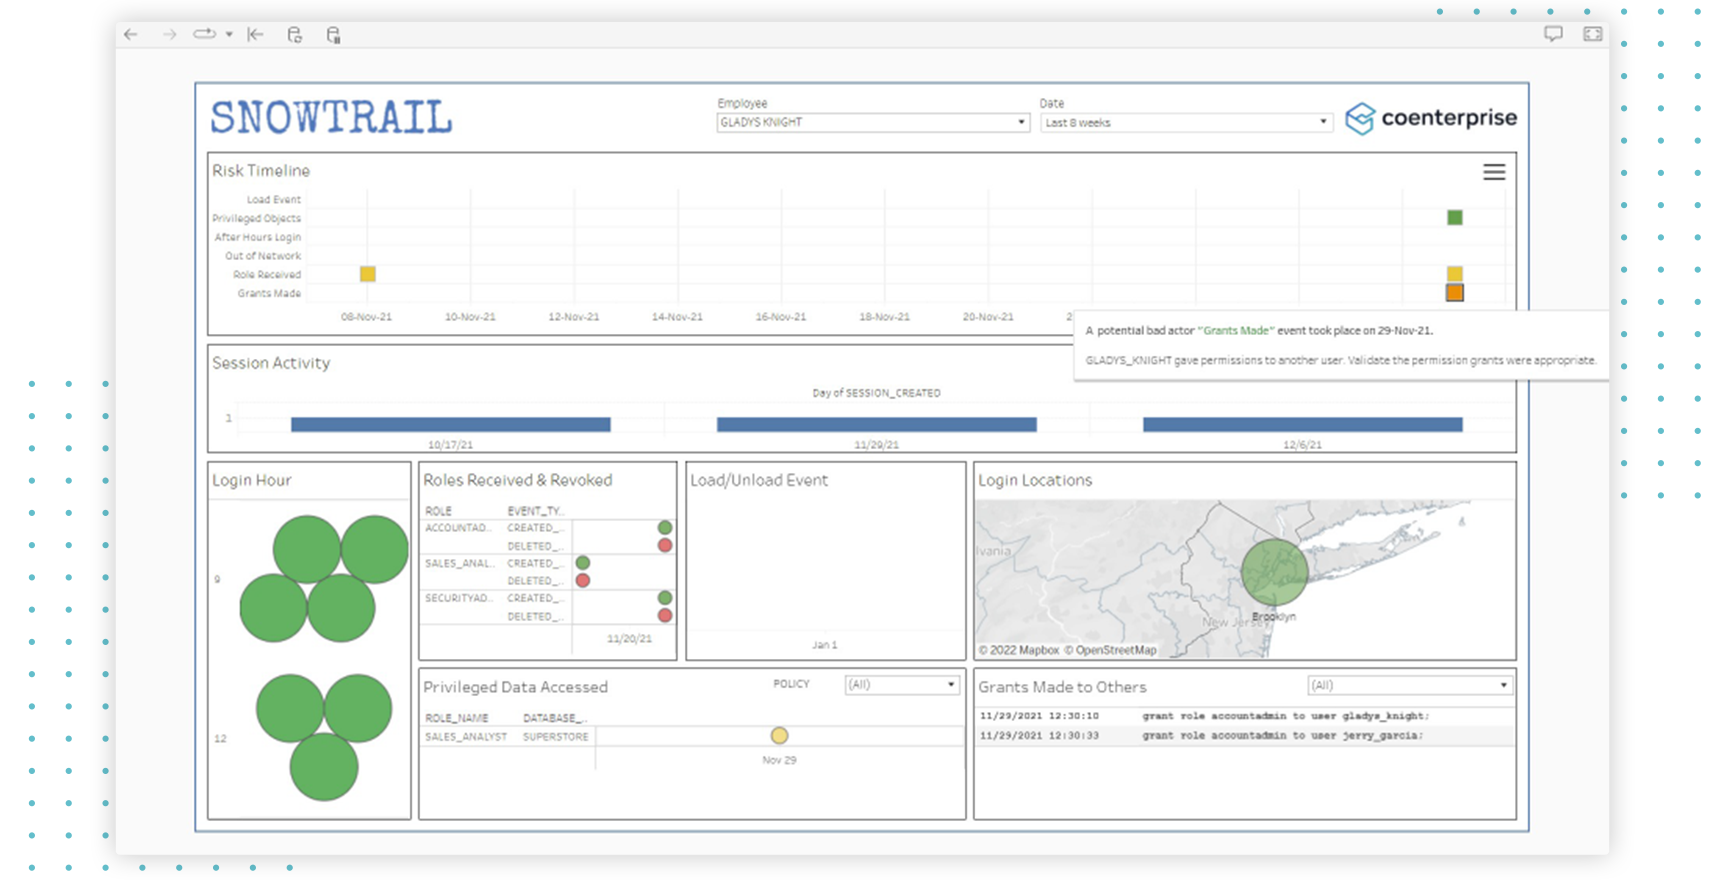Open the Grants Made to Others (All) dropdown
This screenshot has width=1725, height=881.
(x=1410, y=685)
